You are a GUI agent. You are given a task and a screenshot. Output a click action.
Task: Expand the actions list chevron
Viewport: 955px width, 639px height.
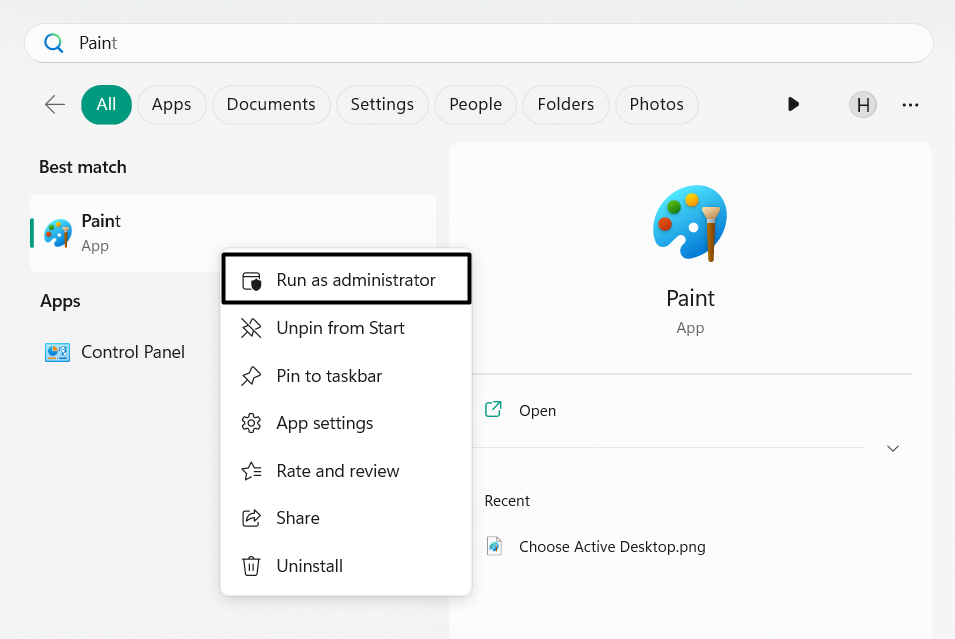point(893,448)
